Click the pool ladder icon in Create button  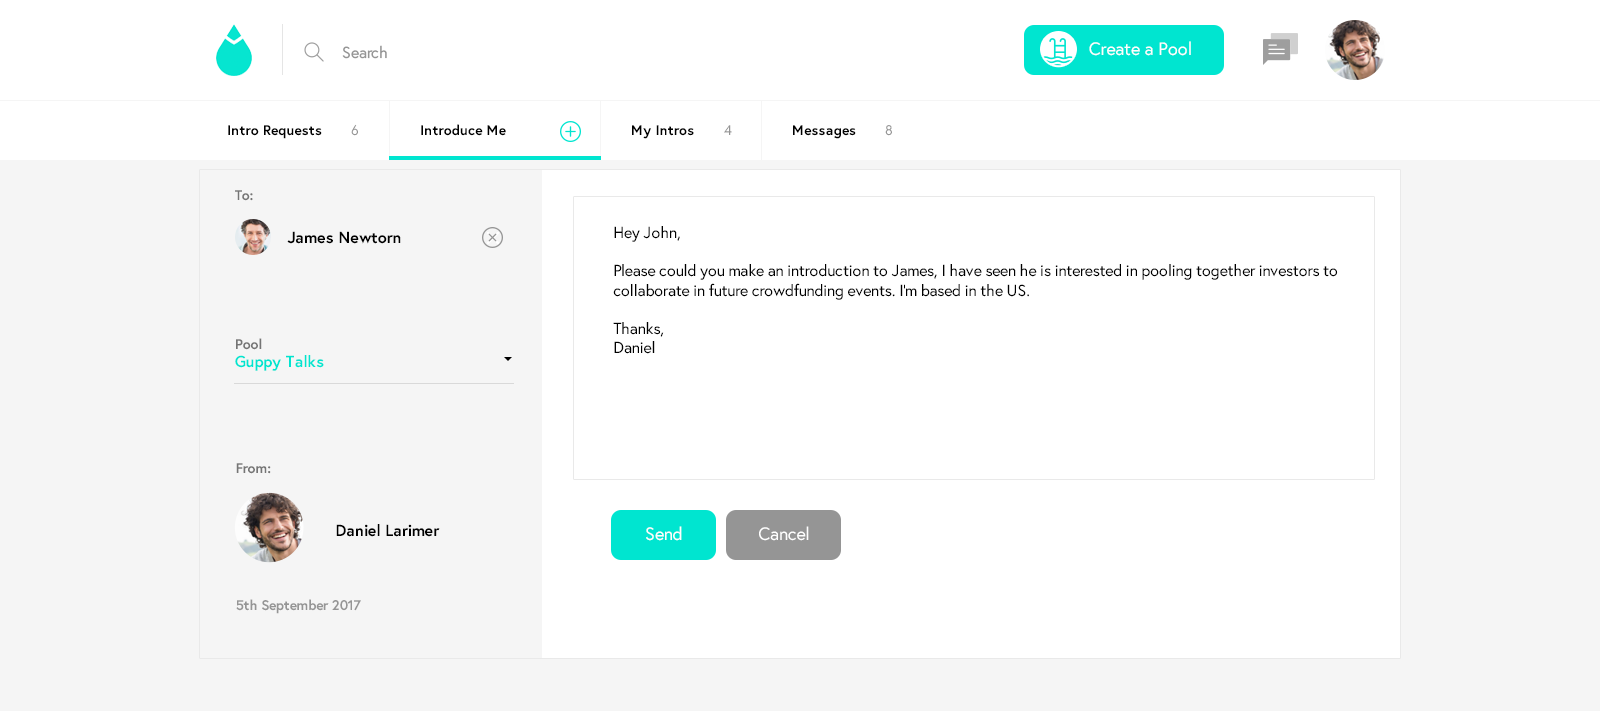tap(1058, 49)
